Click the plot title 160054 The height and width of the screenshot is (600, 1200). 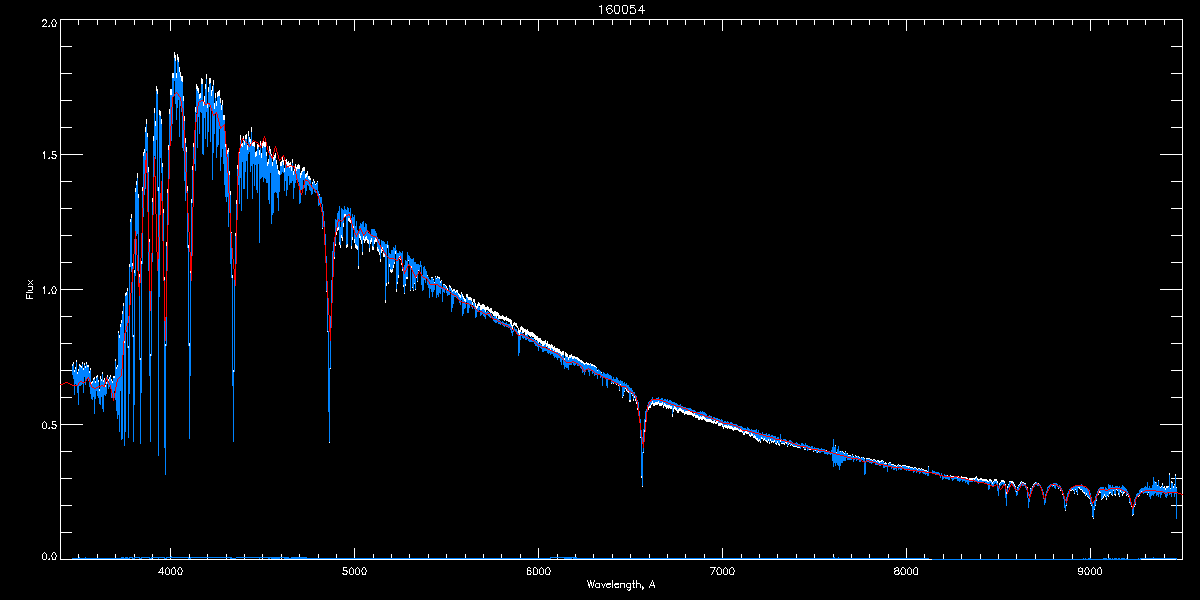621,10
